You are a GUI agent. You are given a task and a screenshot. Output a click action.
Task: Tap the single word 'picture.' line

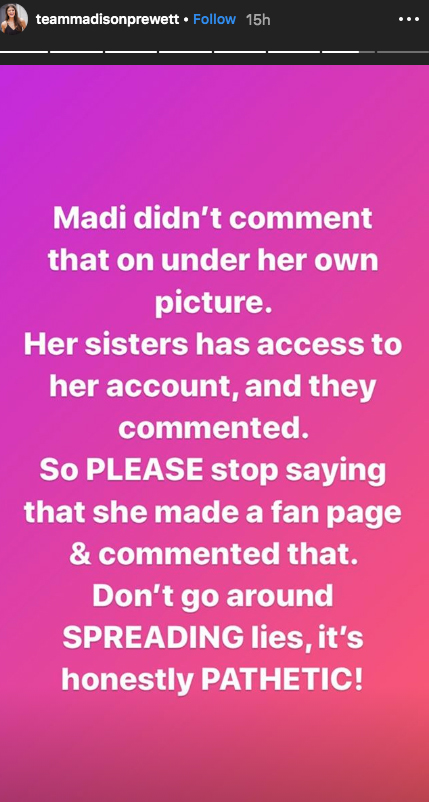pos(212,304)
